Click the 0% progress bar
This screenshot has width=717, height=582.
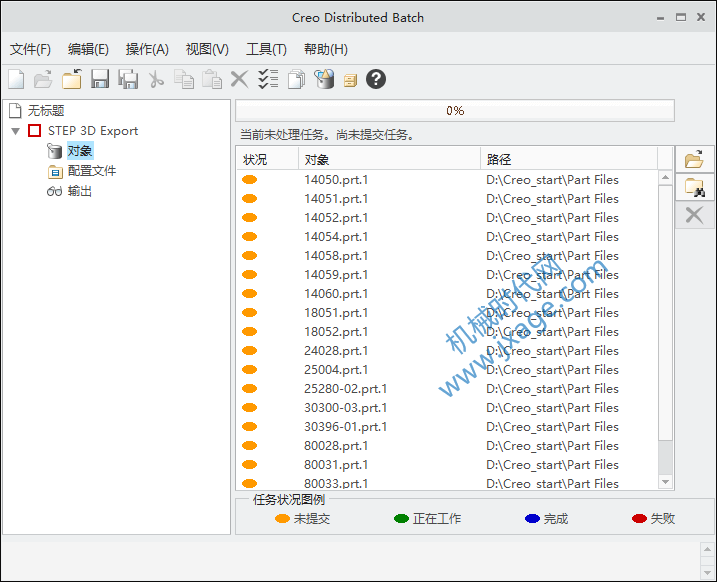455,111
